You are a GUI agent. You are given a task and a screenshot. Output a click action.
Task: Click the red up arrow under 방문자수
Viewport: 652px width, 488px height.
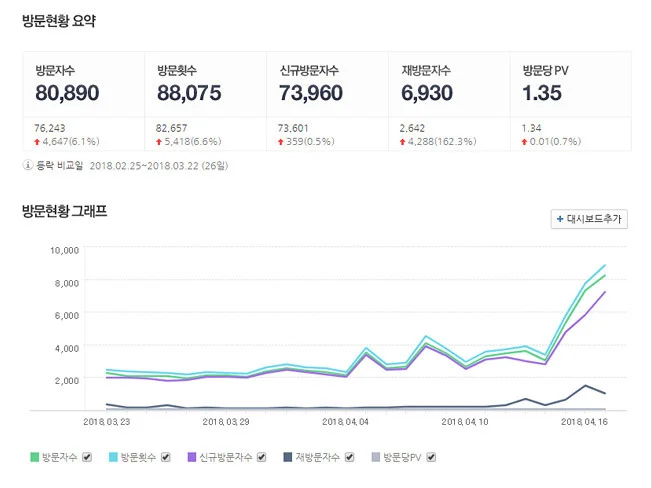tap(38, 142)
